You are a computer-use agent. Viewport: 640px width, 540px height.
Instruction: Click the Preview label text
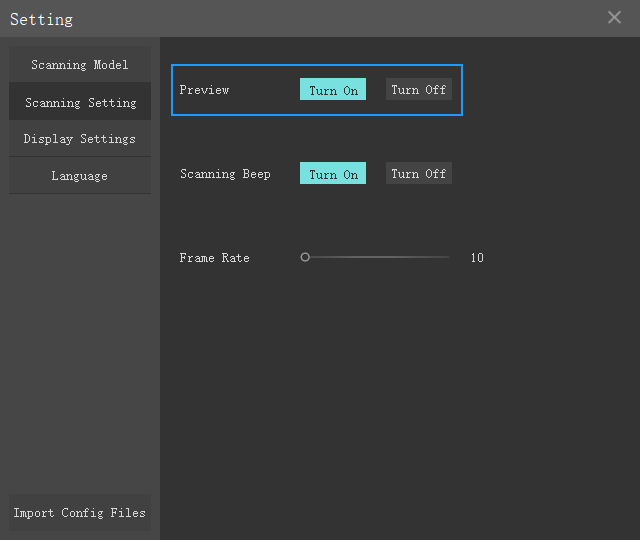coord(204,90)
